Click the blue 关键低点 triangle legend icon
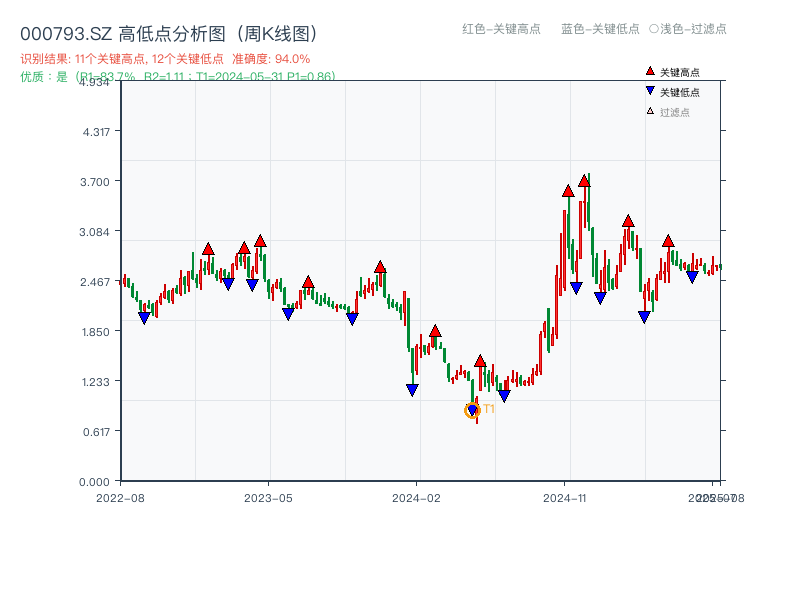The image size is (800, 600). (649, 91)
